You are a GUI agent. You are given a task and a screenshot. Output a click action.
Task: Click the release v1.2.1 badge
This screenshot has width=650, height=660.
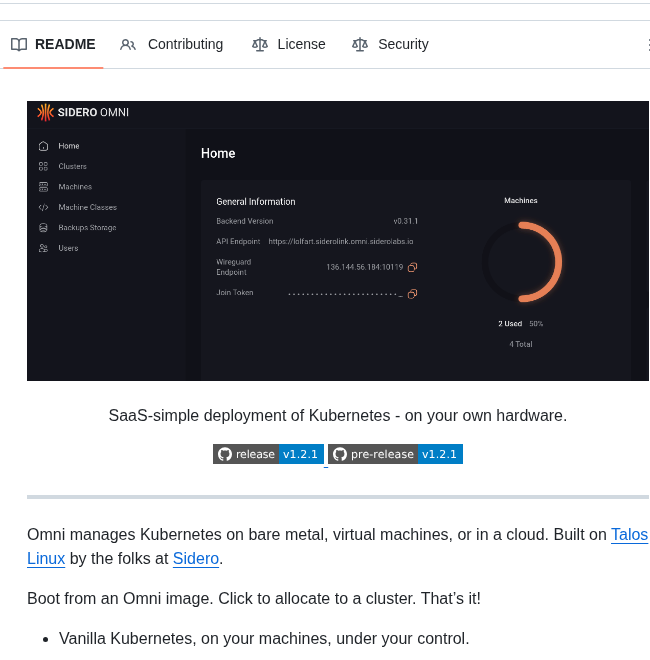click(268, 454)
